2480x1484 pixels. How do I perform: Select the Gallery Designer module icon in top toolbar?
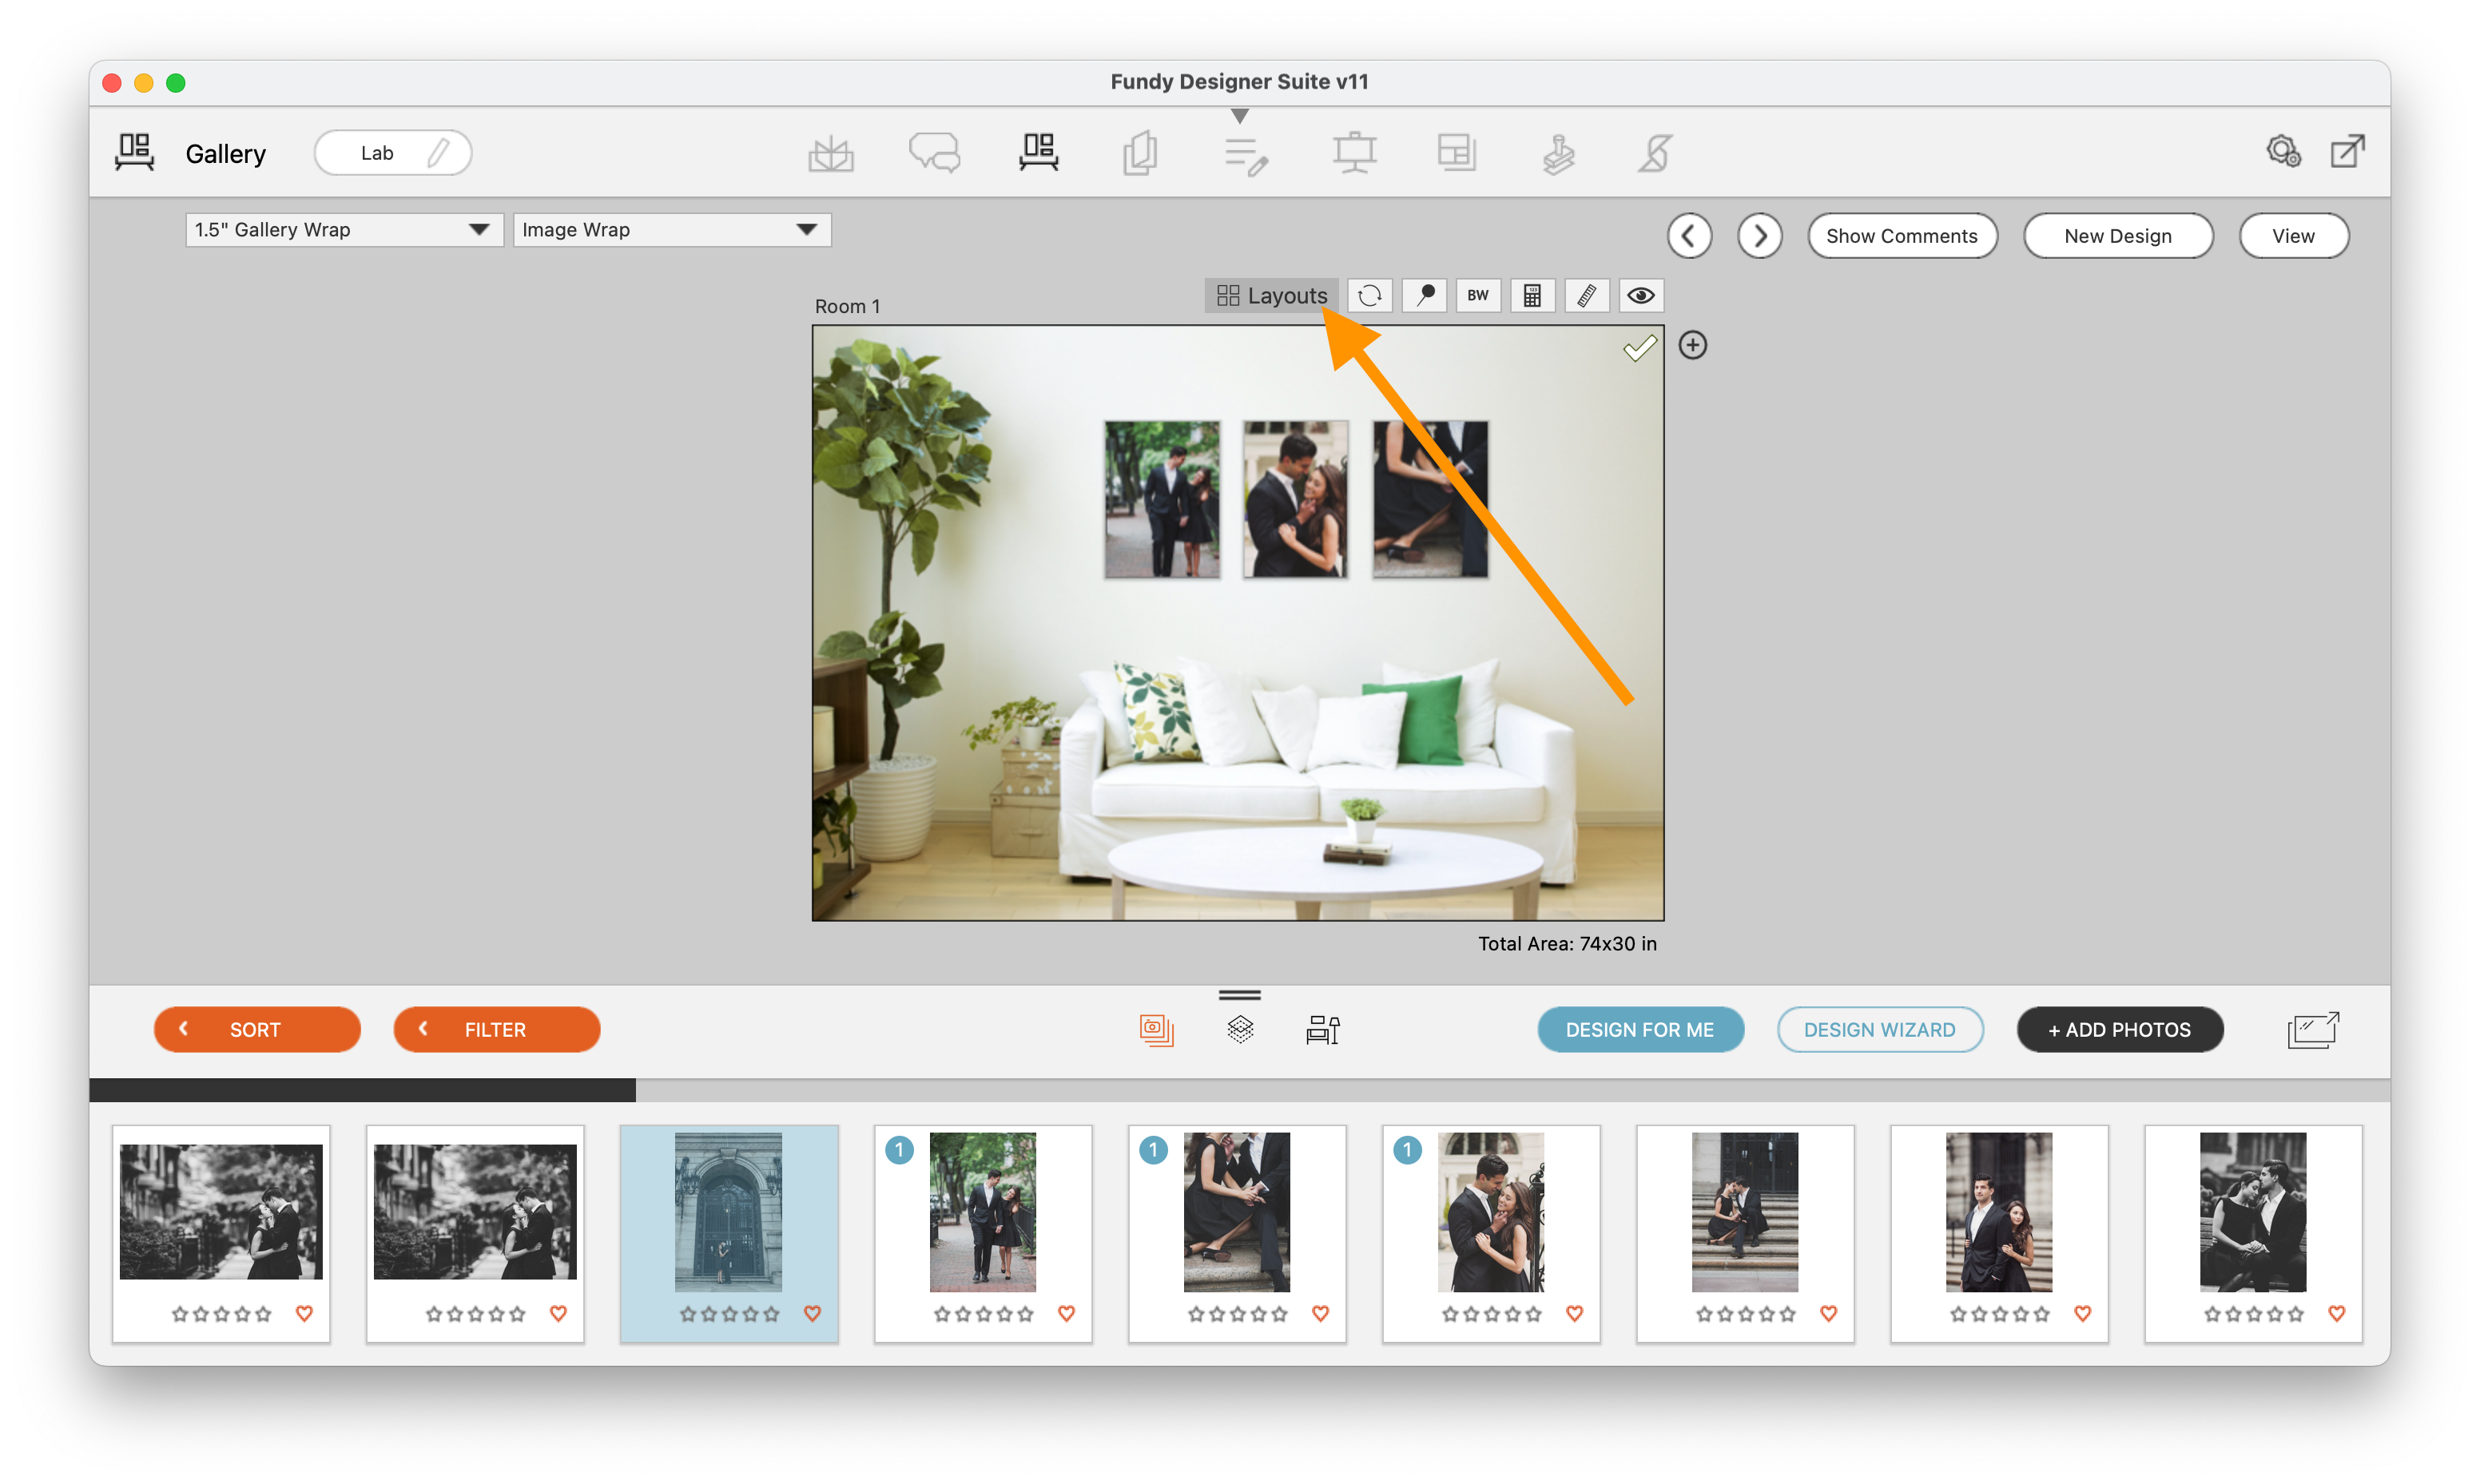(x=1038, y=153)
